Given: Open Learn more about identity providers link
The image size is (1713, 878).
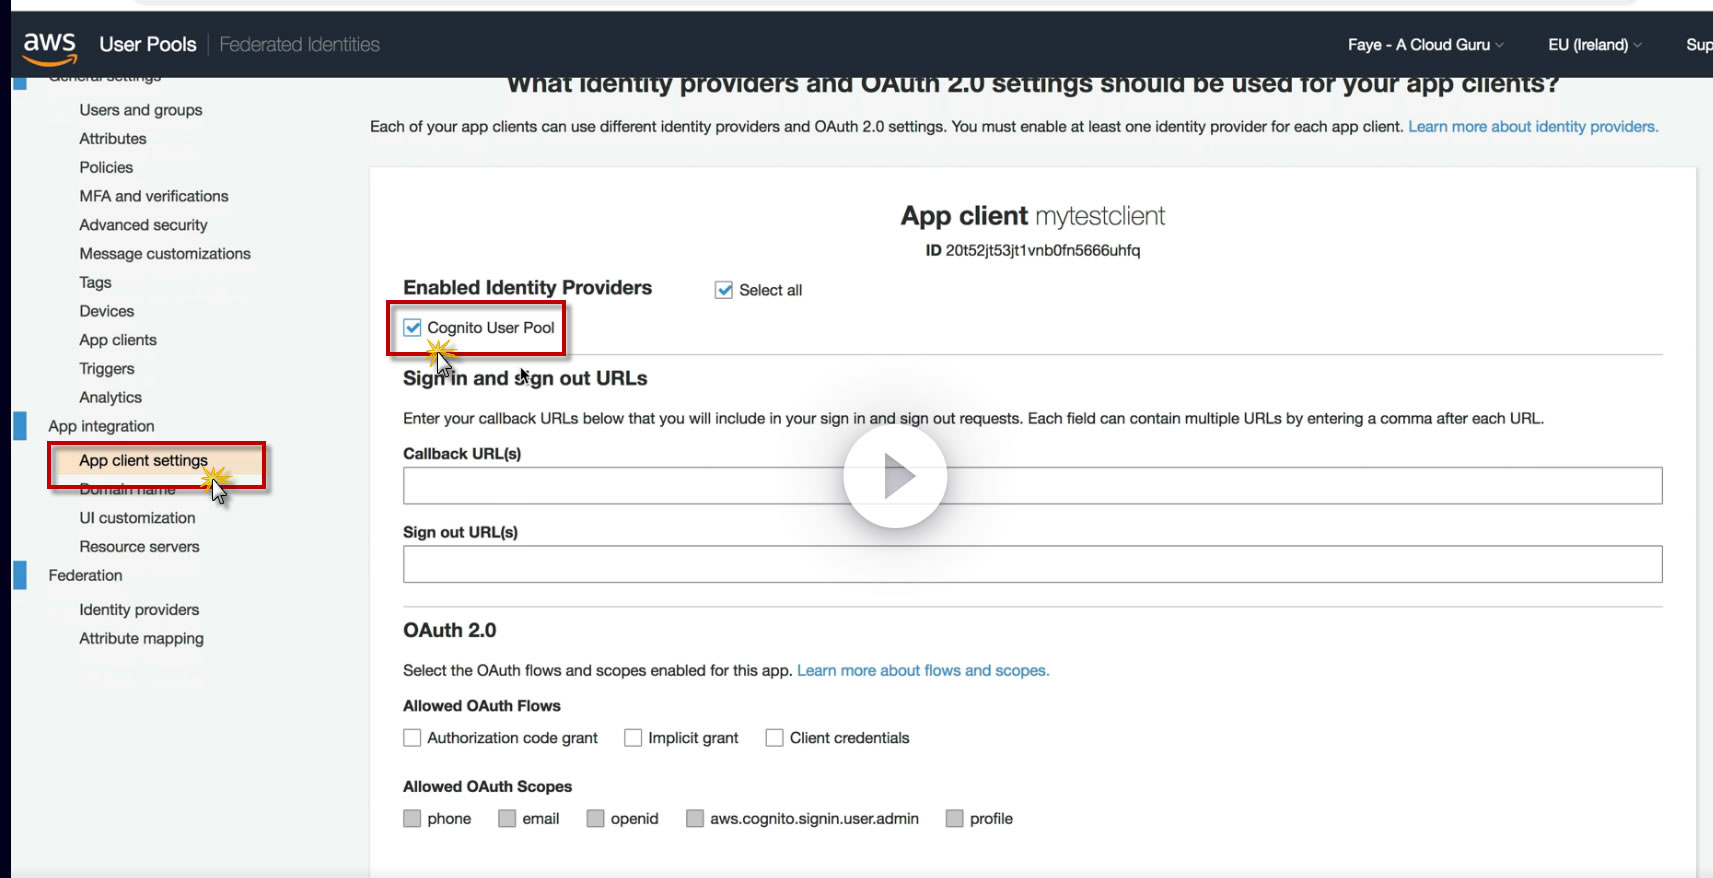Looking at the screenshot, I should point(1533,127).
